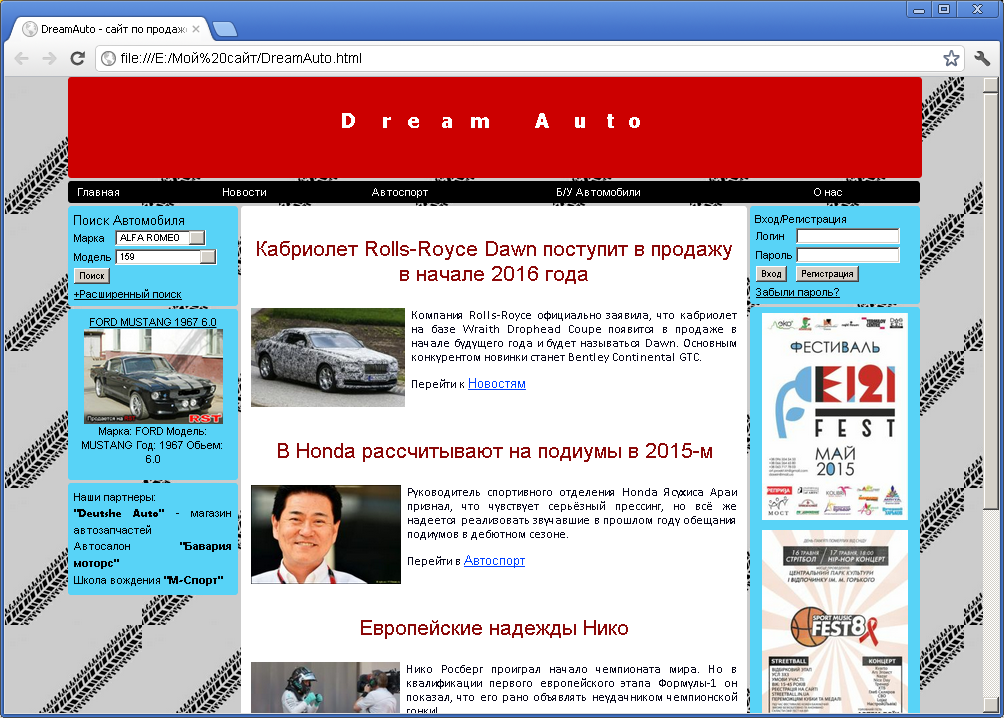Open the Автоспорт menu item

400,192
